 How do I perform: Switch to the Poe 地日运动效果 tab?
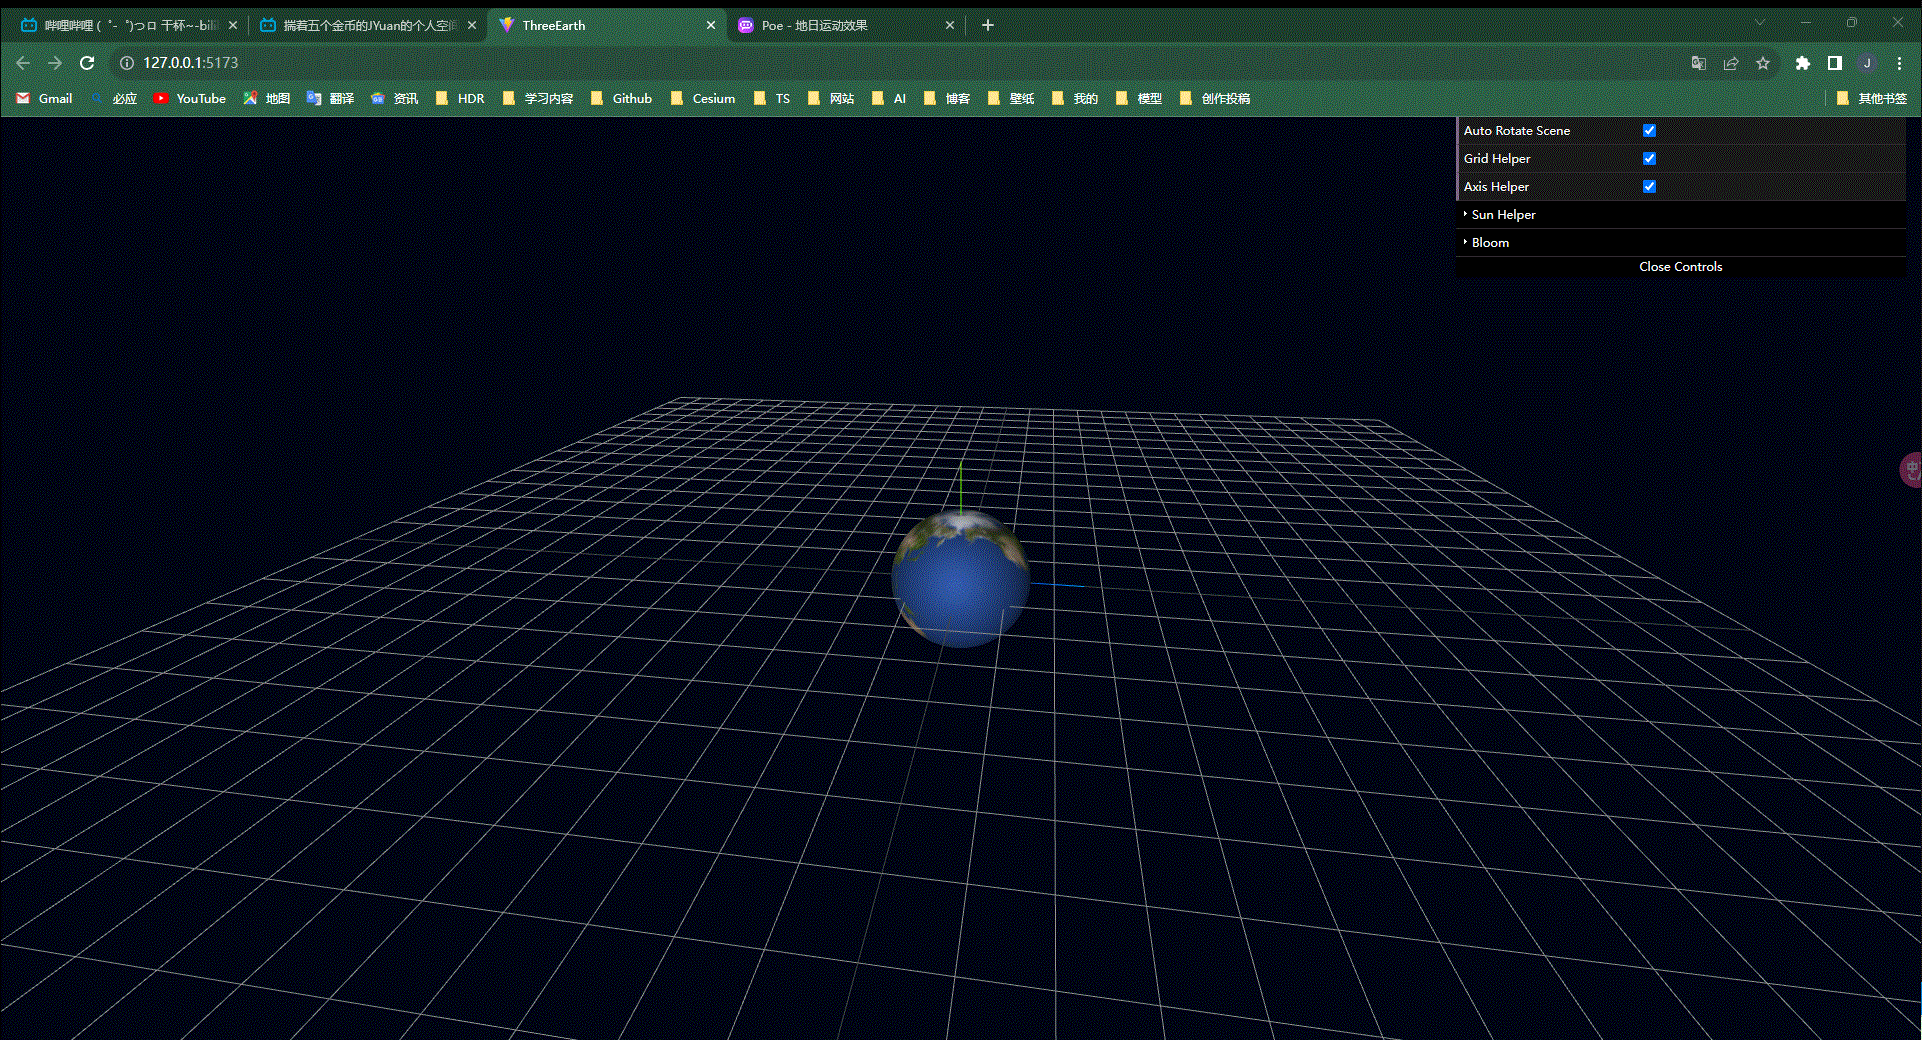(846, 25)
